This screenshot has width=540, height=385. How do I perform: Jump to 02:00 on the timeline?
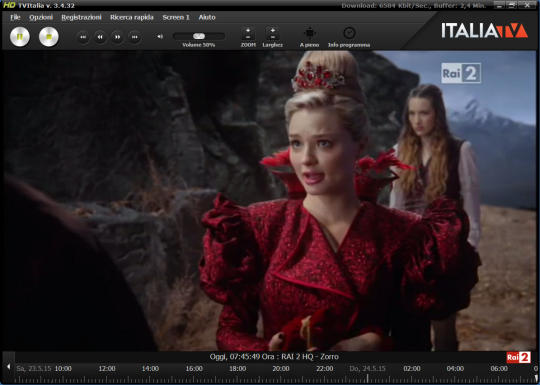coord(412,368)
